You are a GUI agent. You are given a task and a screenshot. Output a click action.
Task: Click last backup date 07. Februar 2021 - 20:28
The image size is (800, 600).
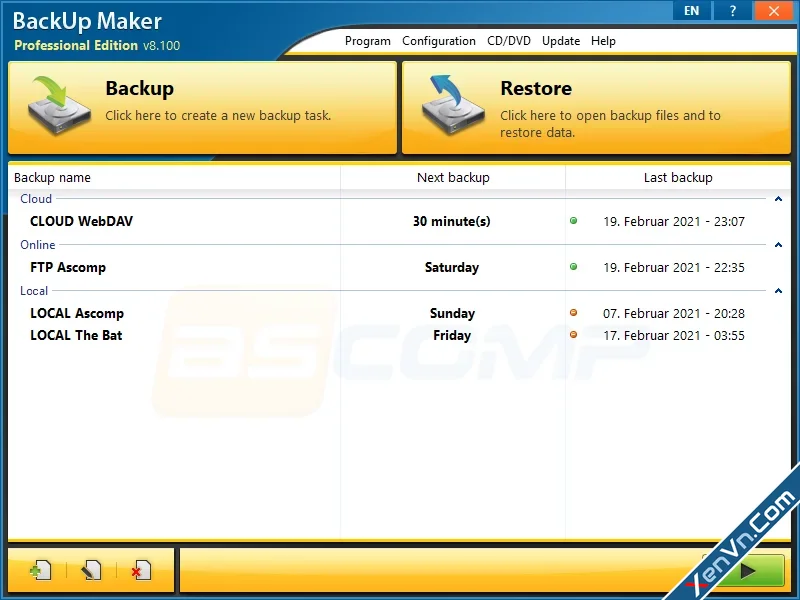674,313
